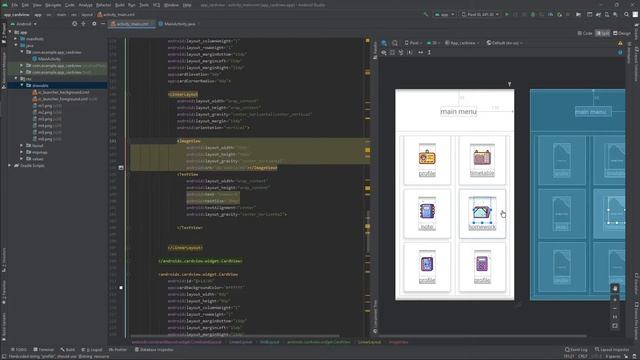Click the Select Opened File target icon
640x360 pixels.
coord(74,24)
